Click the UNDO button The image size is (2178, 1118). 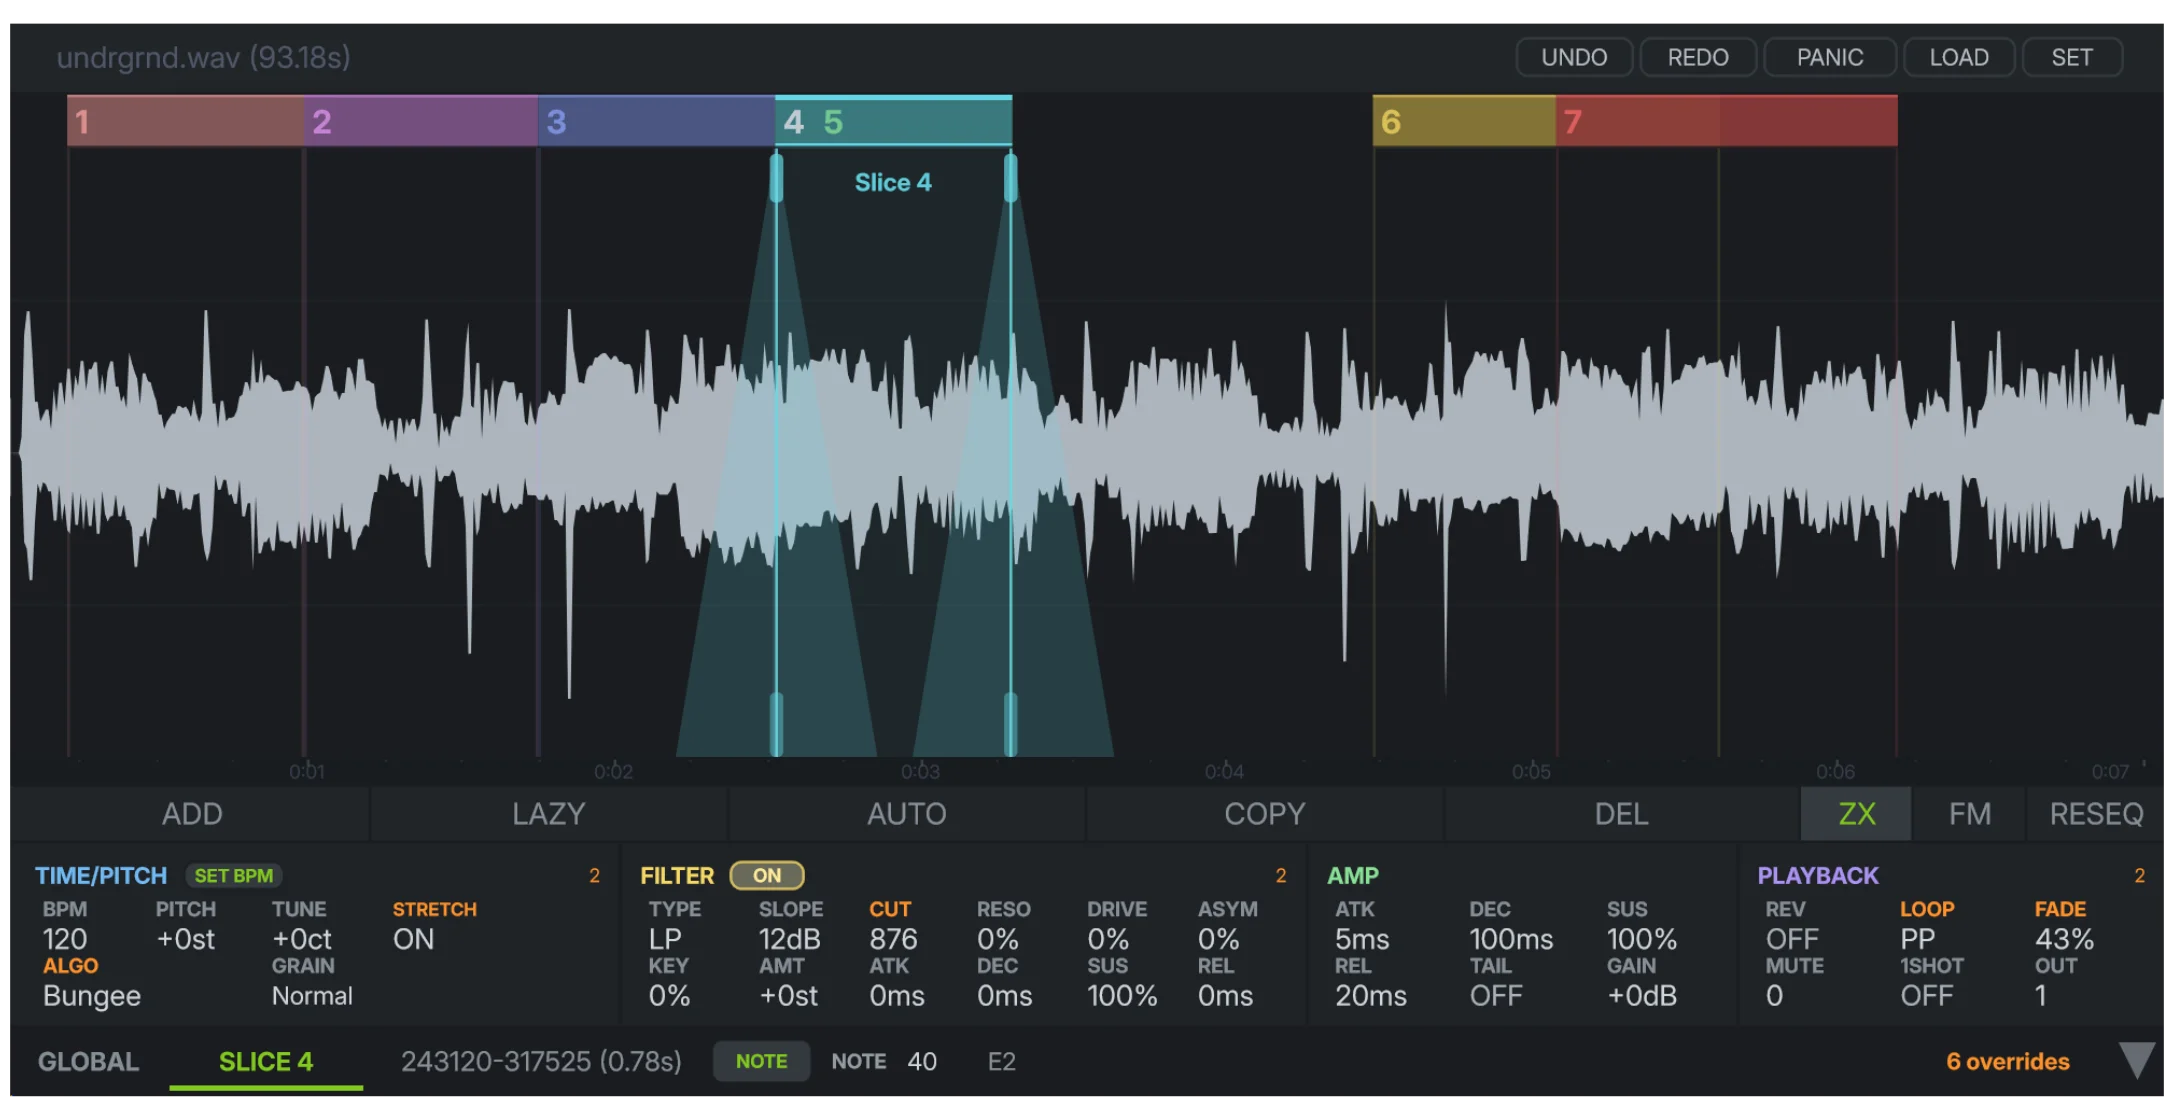1574,56
